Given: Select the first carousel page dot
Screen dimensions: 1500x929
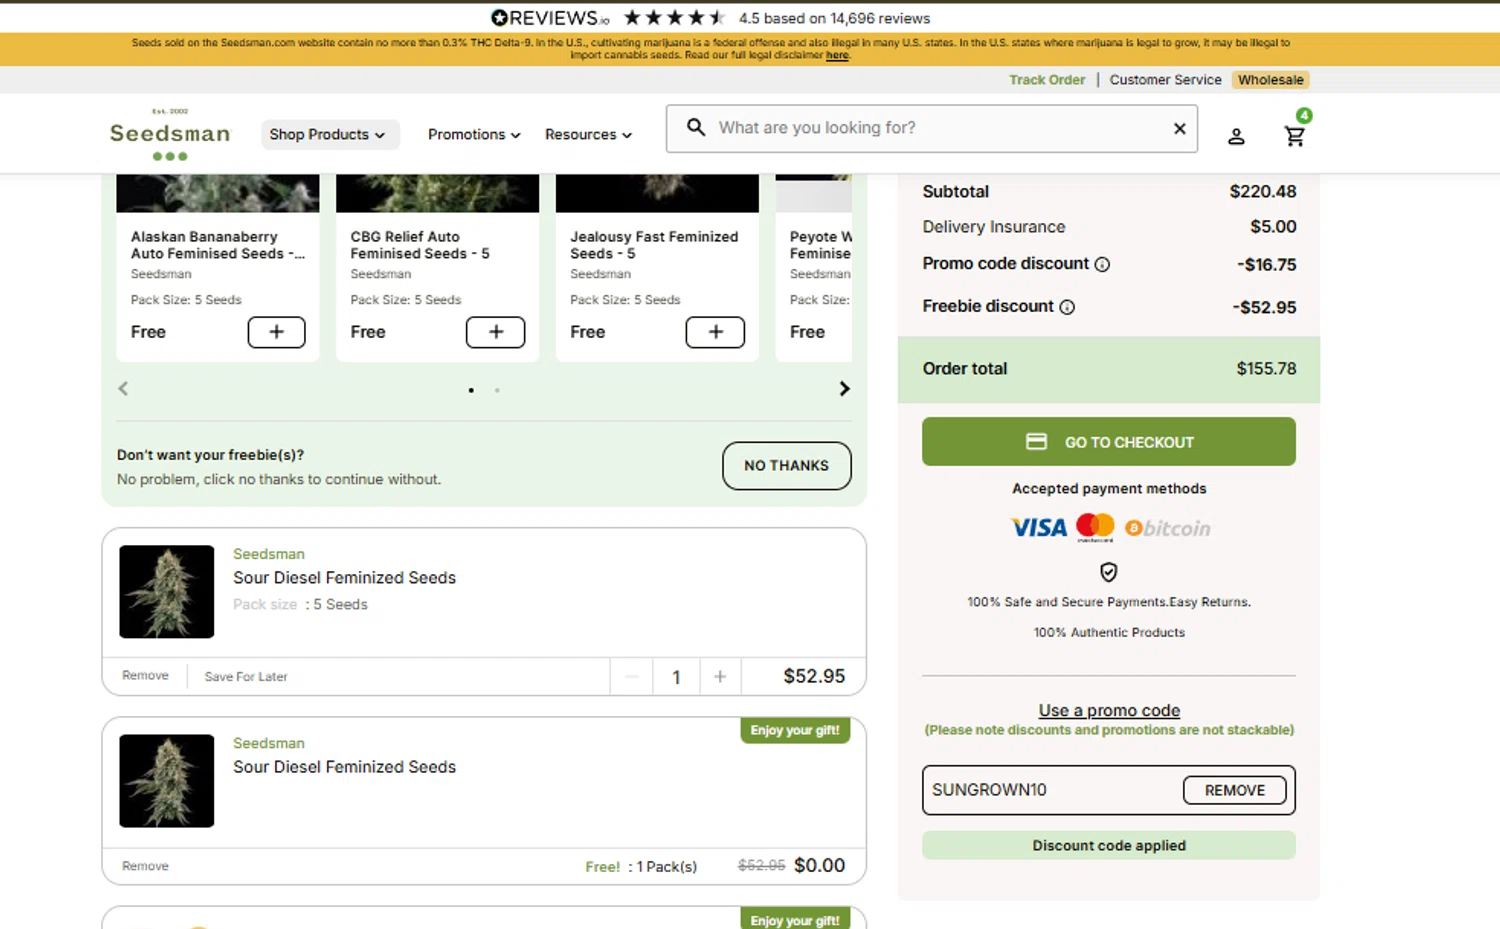Looking at the screenshot, I should tap(471, 390).
